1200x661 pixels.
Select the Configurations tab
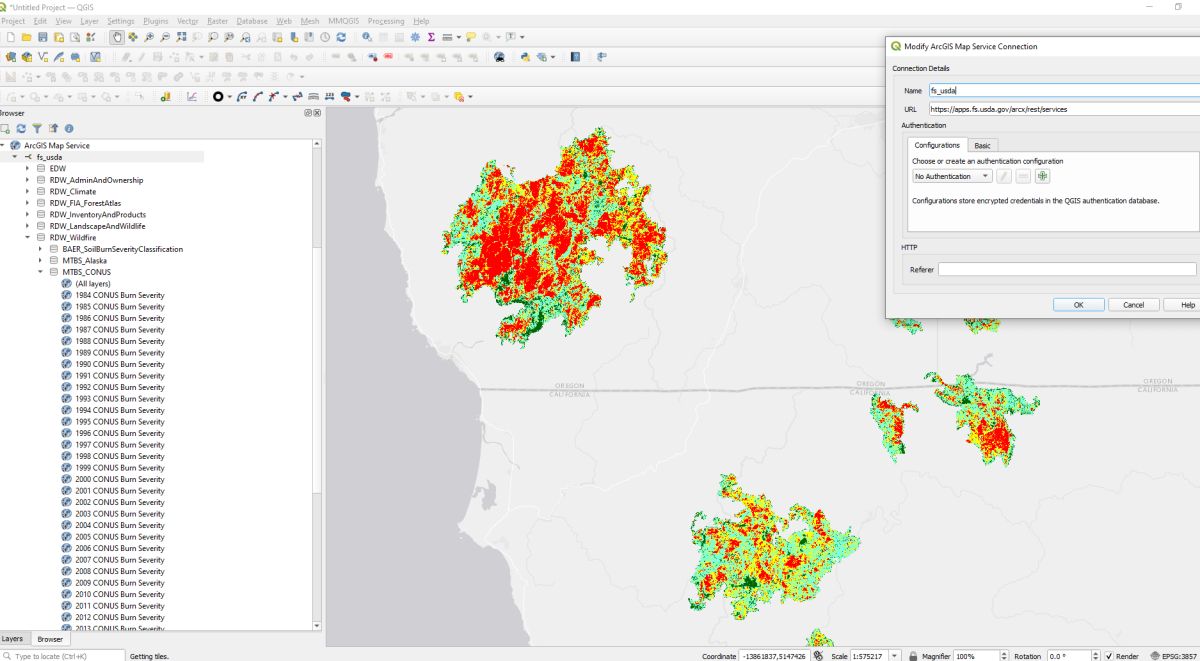pos(937,145)
